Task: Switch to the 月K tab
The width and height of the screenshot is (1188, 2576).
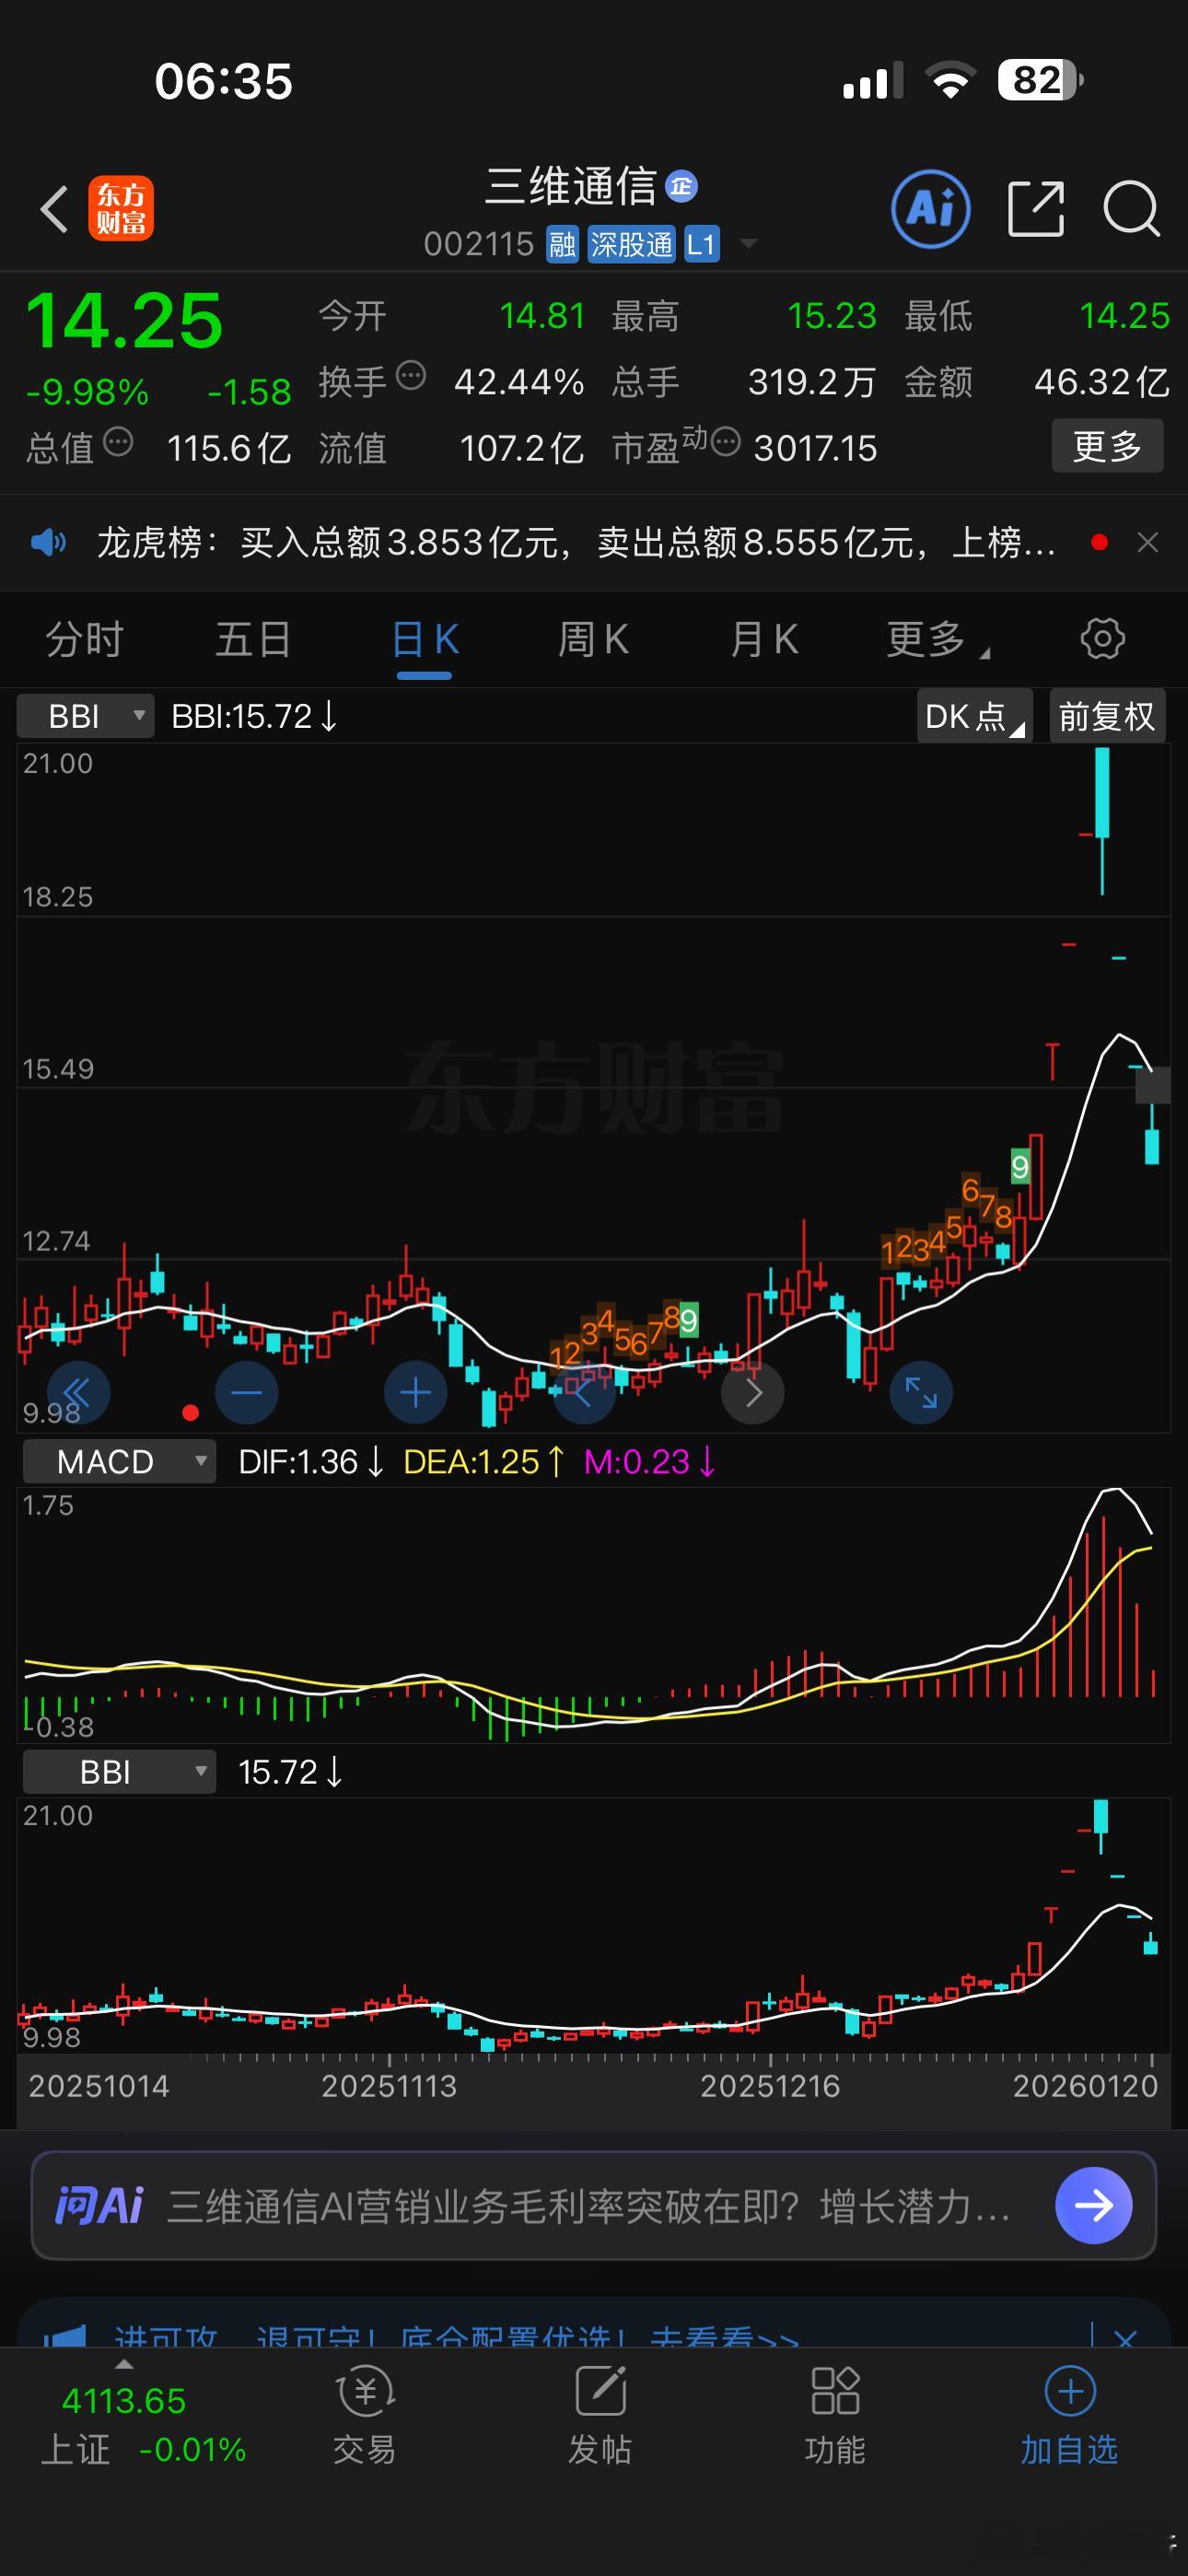Action: (x=764, y=640)
